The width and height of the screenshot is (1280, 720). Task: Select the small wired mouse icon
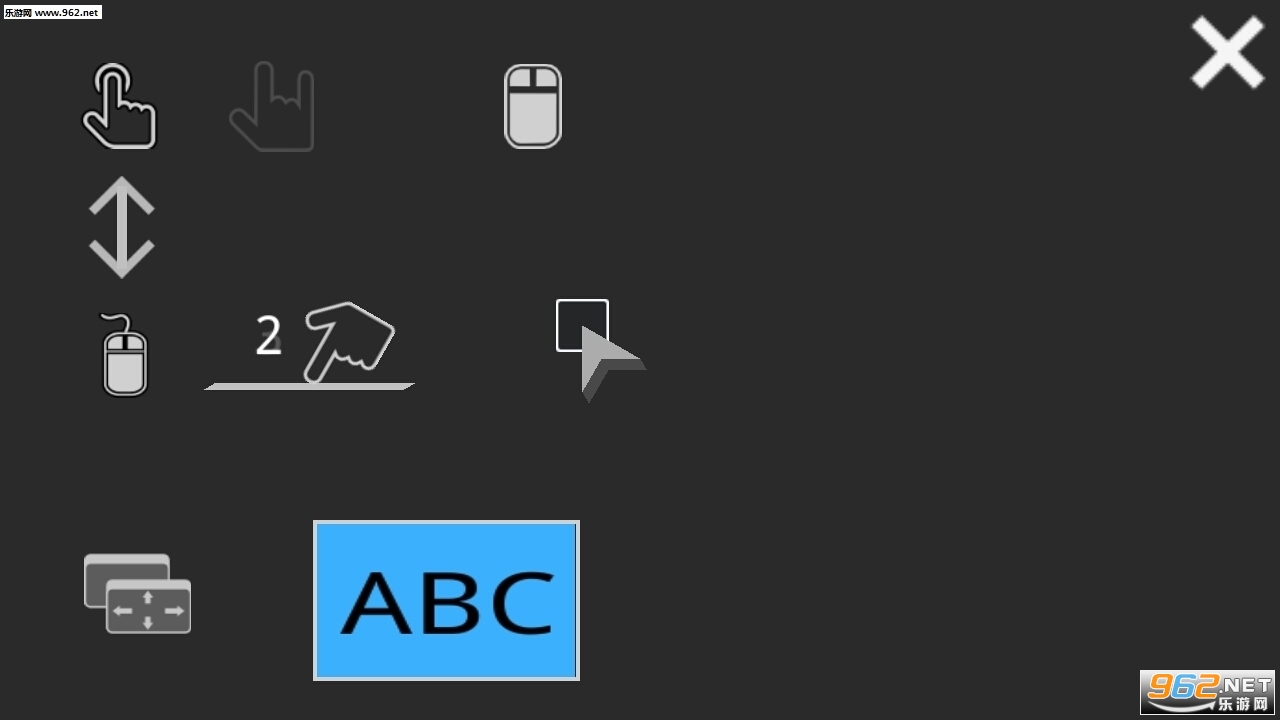pyautogui.click(x=124, y=355)
